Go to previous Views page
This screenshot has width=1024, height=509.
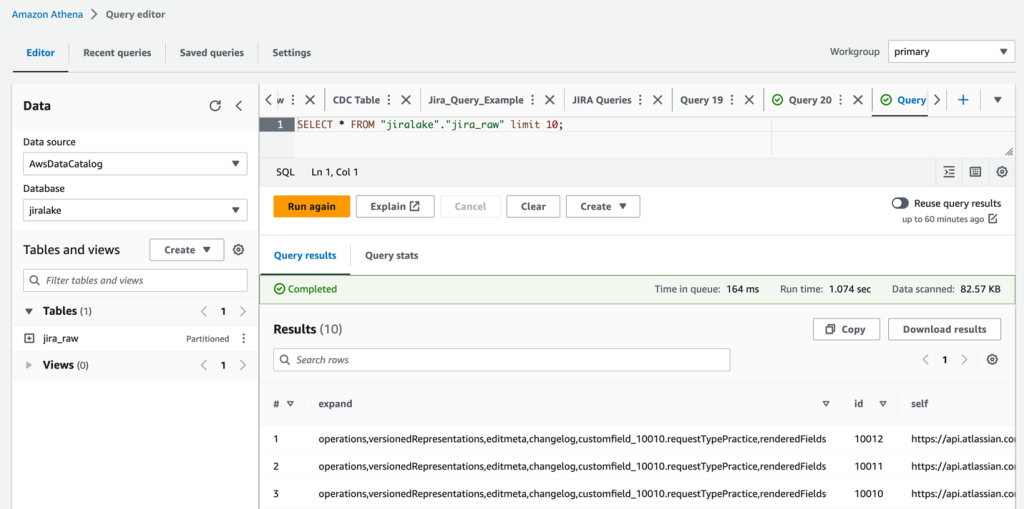203,365
